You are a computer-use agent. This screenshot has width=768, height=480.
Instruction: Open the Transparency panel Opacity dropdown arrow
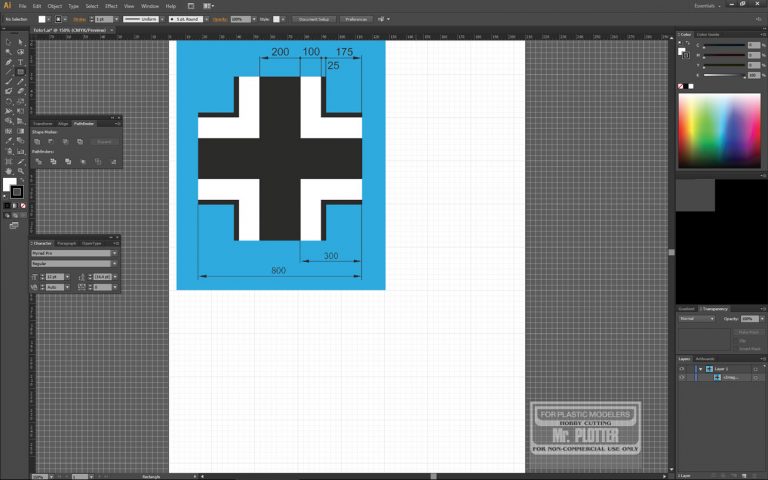[762, 319]
